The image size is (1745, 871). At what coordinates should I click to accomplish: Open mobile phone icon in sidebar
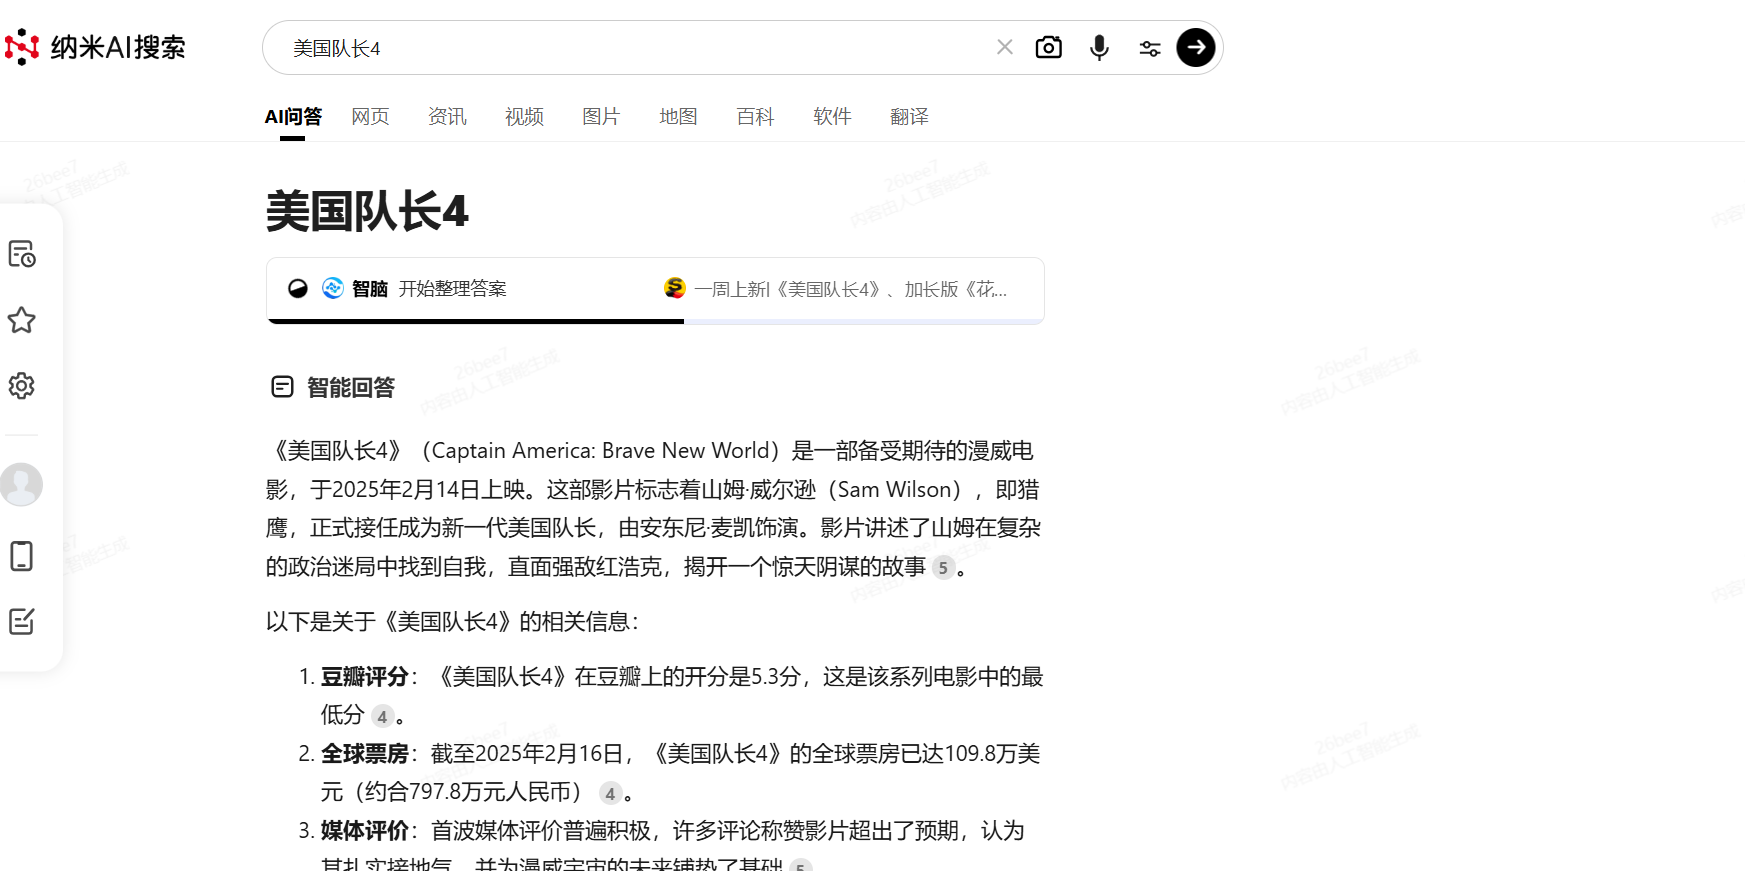(x=22, y=556)
